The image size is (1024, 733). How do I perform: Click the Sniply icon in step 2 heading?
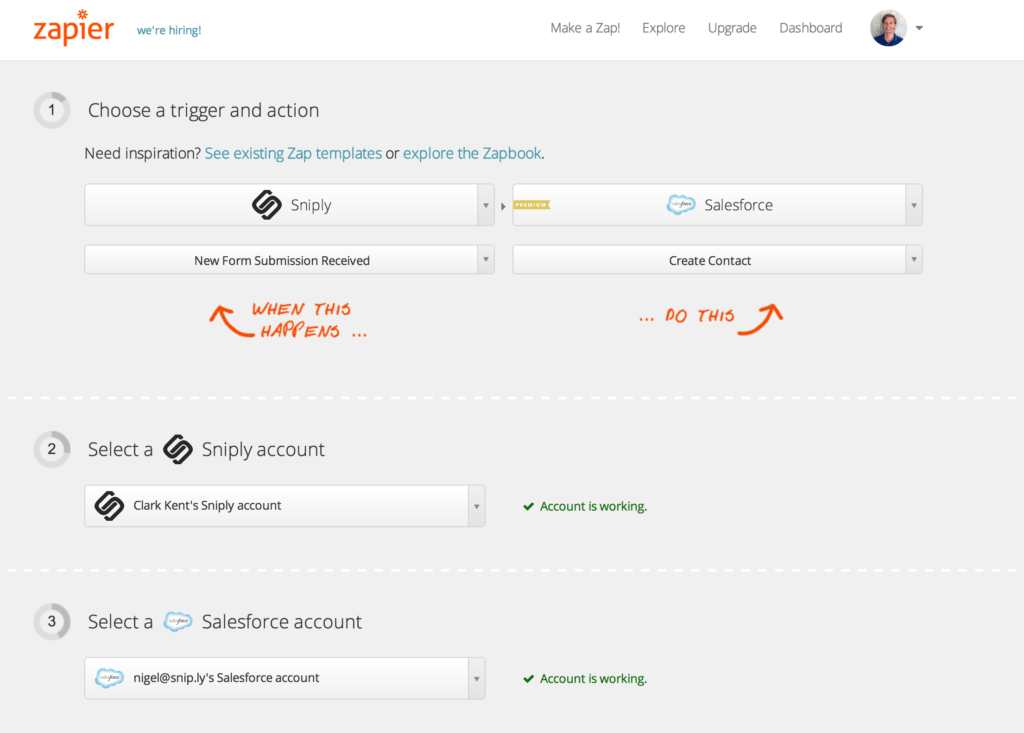tap(177, 450)
